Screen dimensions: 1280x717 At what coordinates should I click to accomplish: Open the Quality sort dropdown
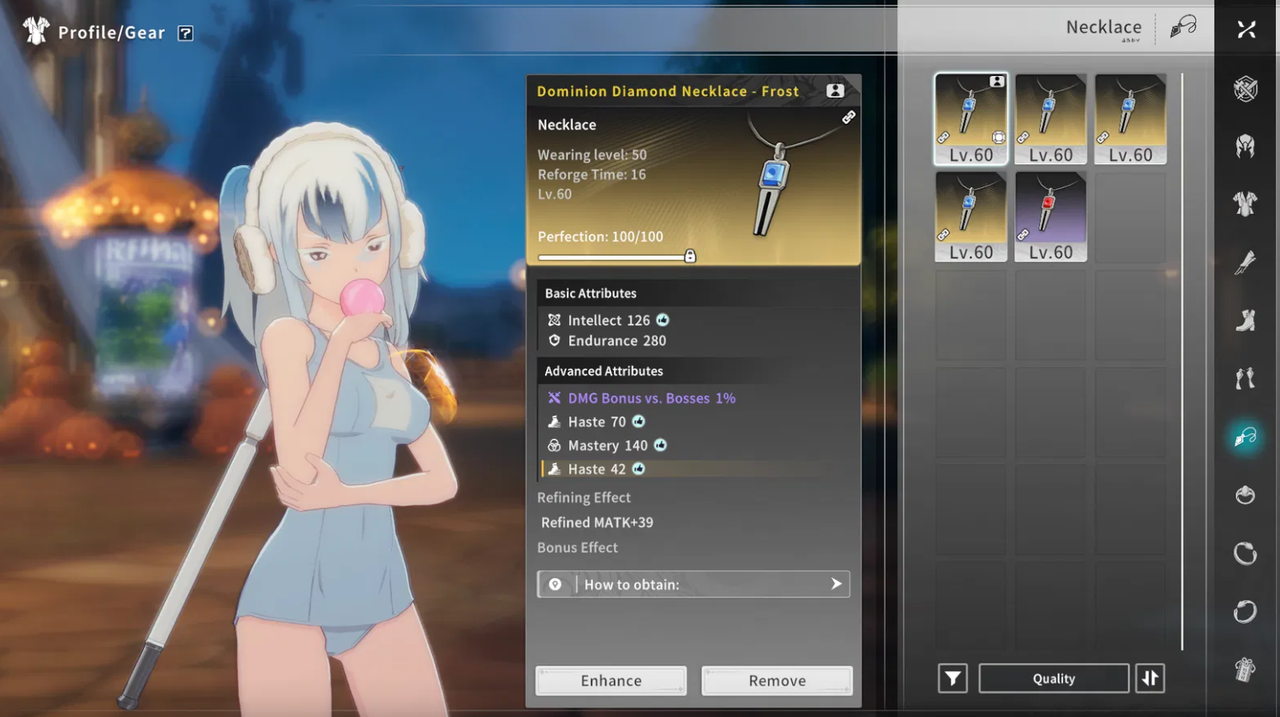[x=1054, y=679]
